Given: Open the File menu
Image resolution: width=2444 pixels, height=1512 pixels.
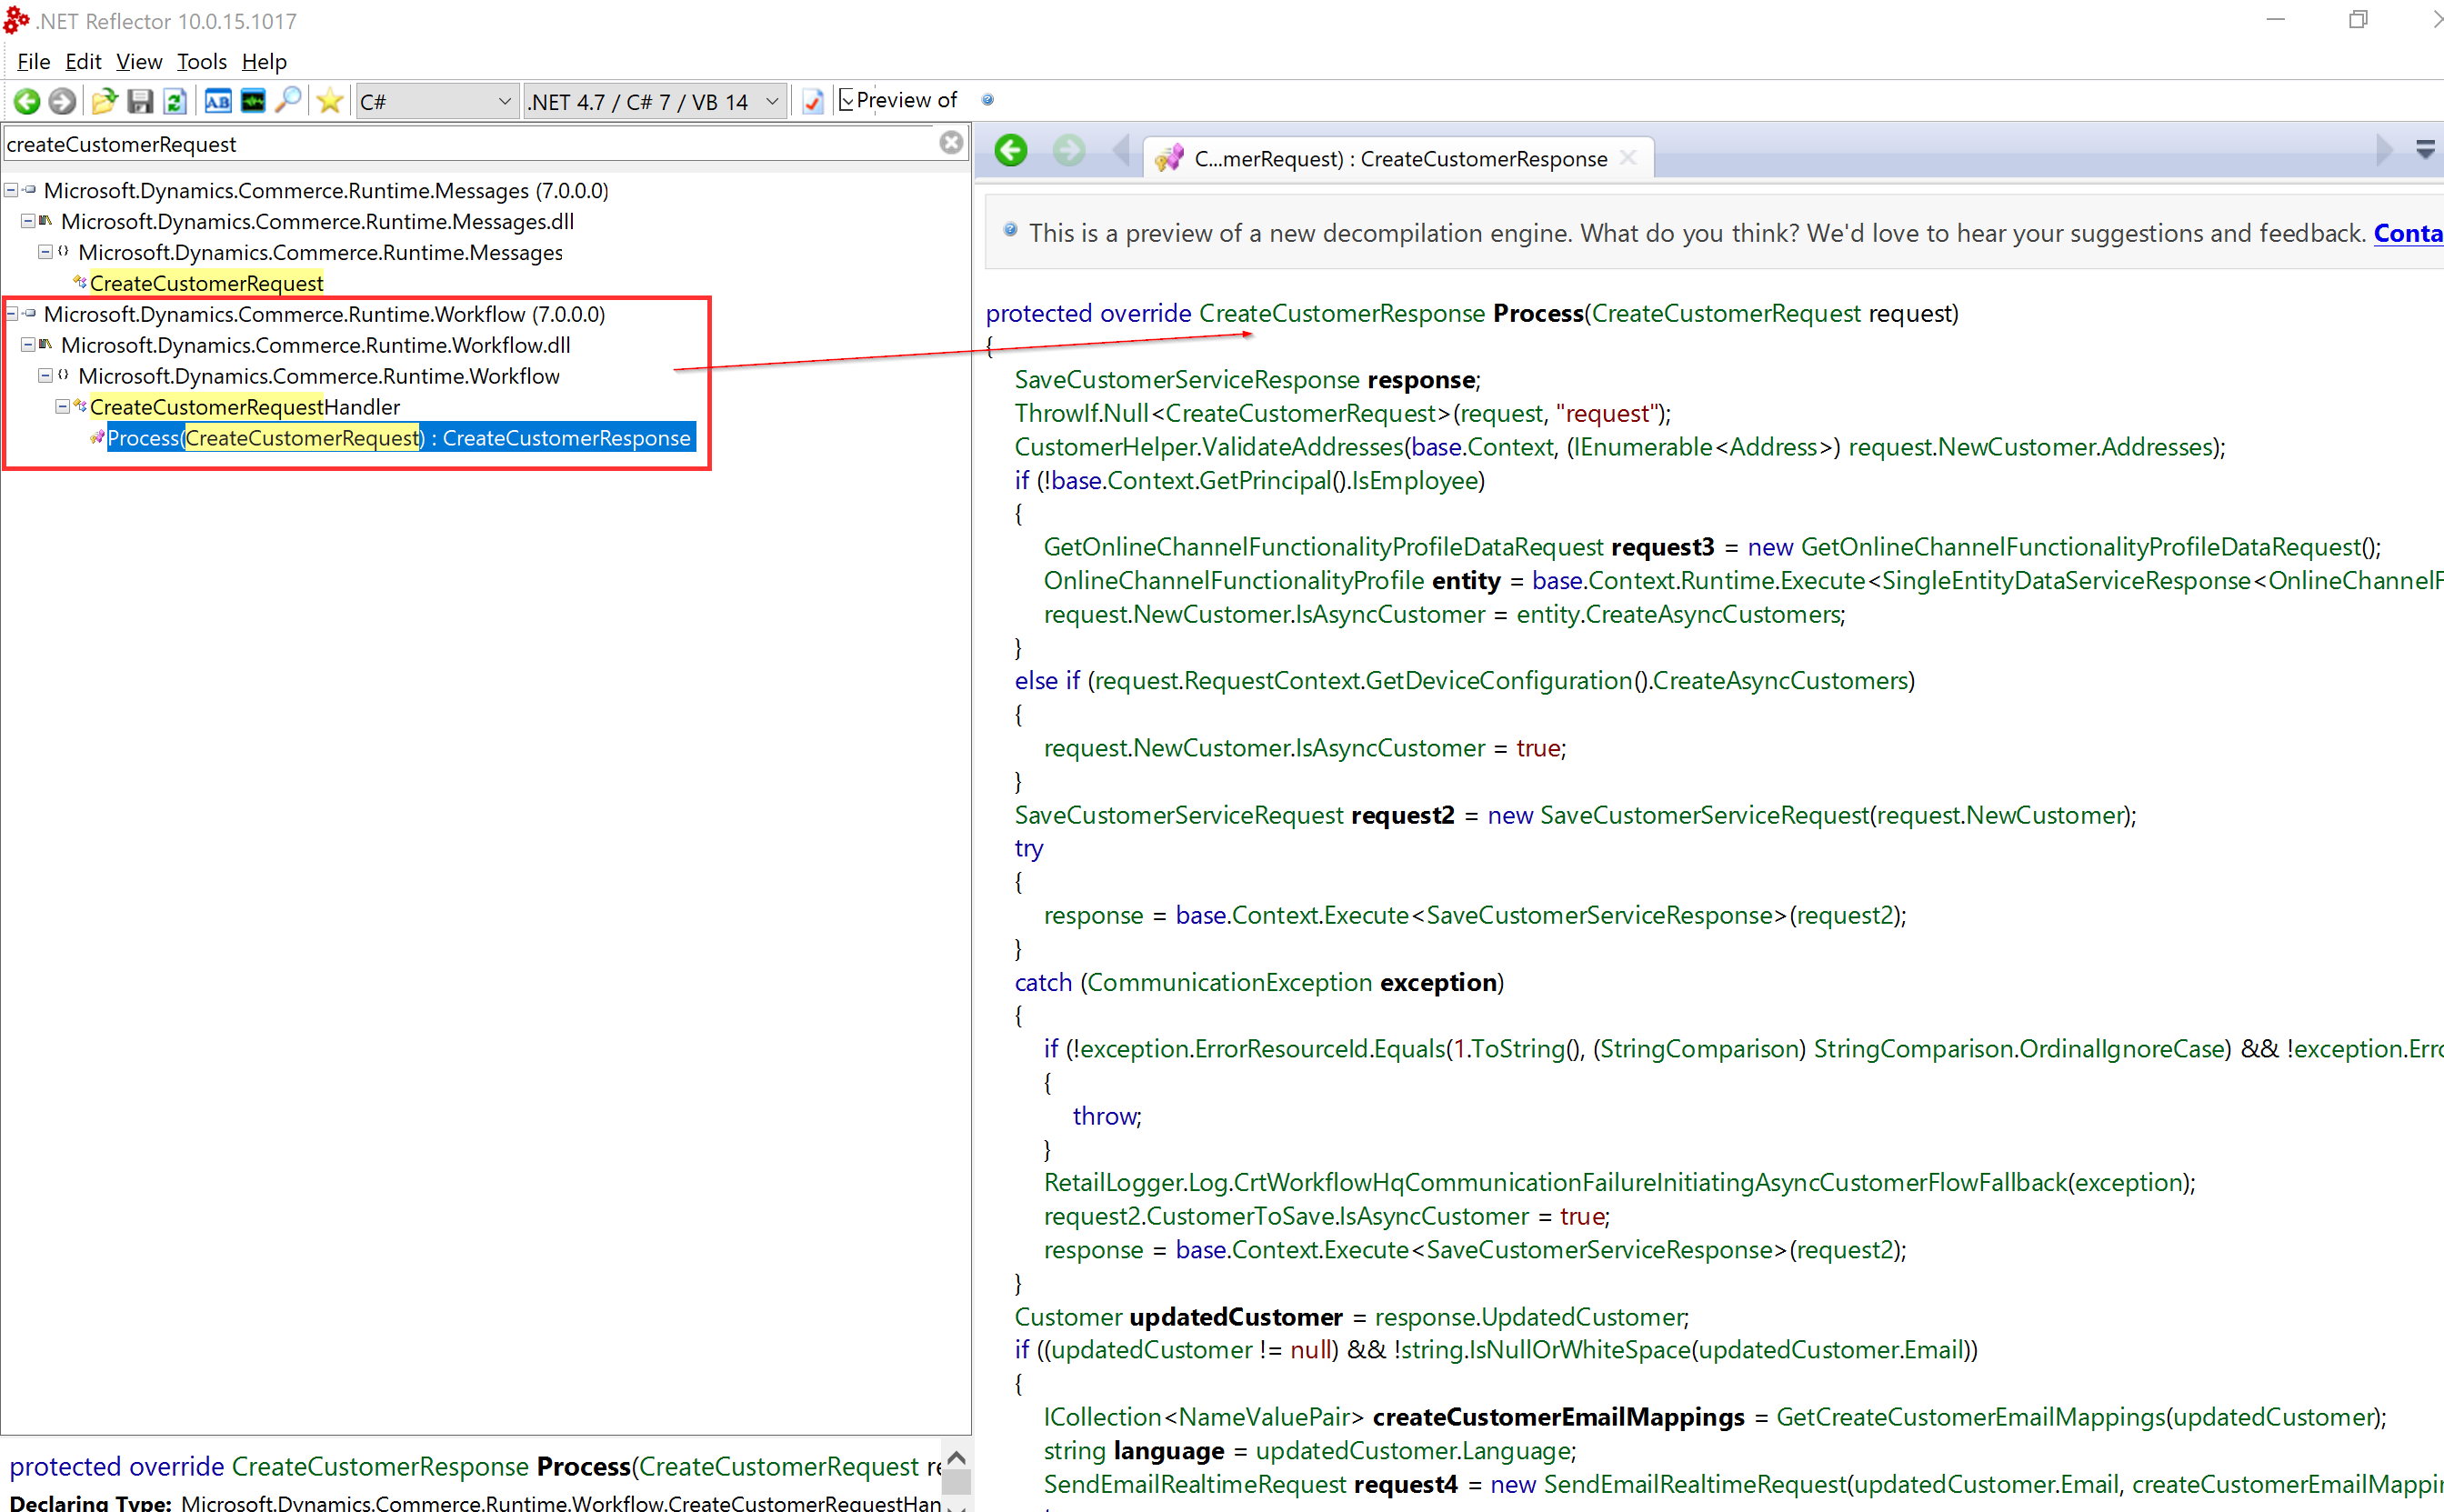Looking at the screenshot, I should tap(33, 61).
